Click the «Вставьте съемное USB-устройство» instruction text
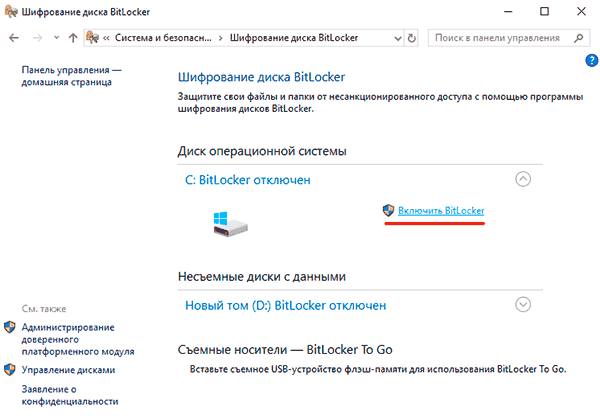 [x=378, y=369]
